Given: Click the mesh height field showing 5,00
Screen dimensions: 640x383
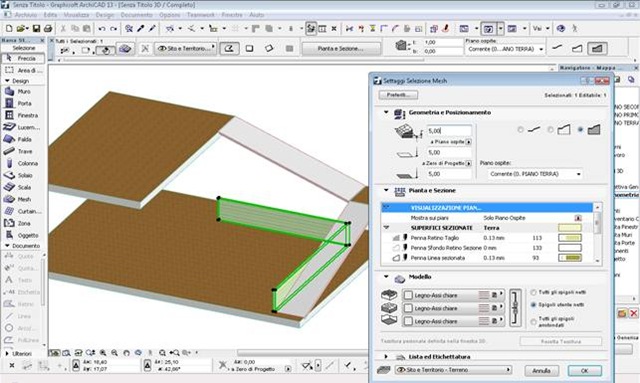Looking at the screenshot, I should click(449, 131).
